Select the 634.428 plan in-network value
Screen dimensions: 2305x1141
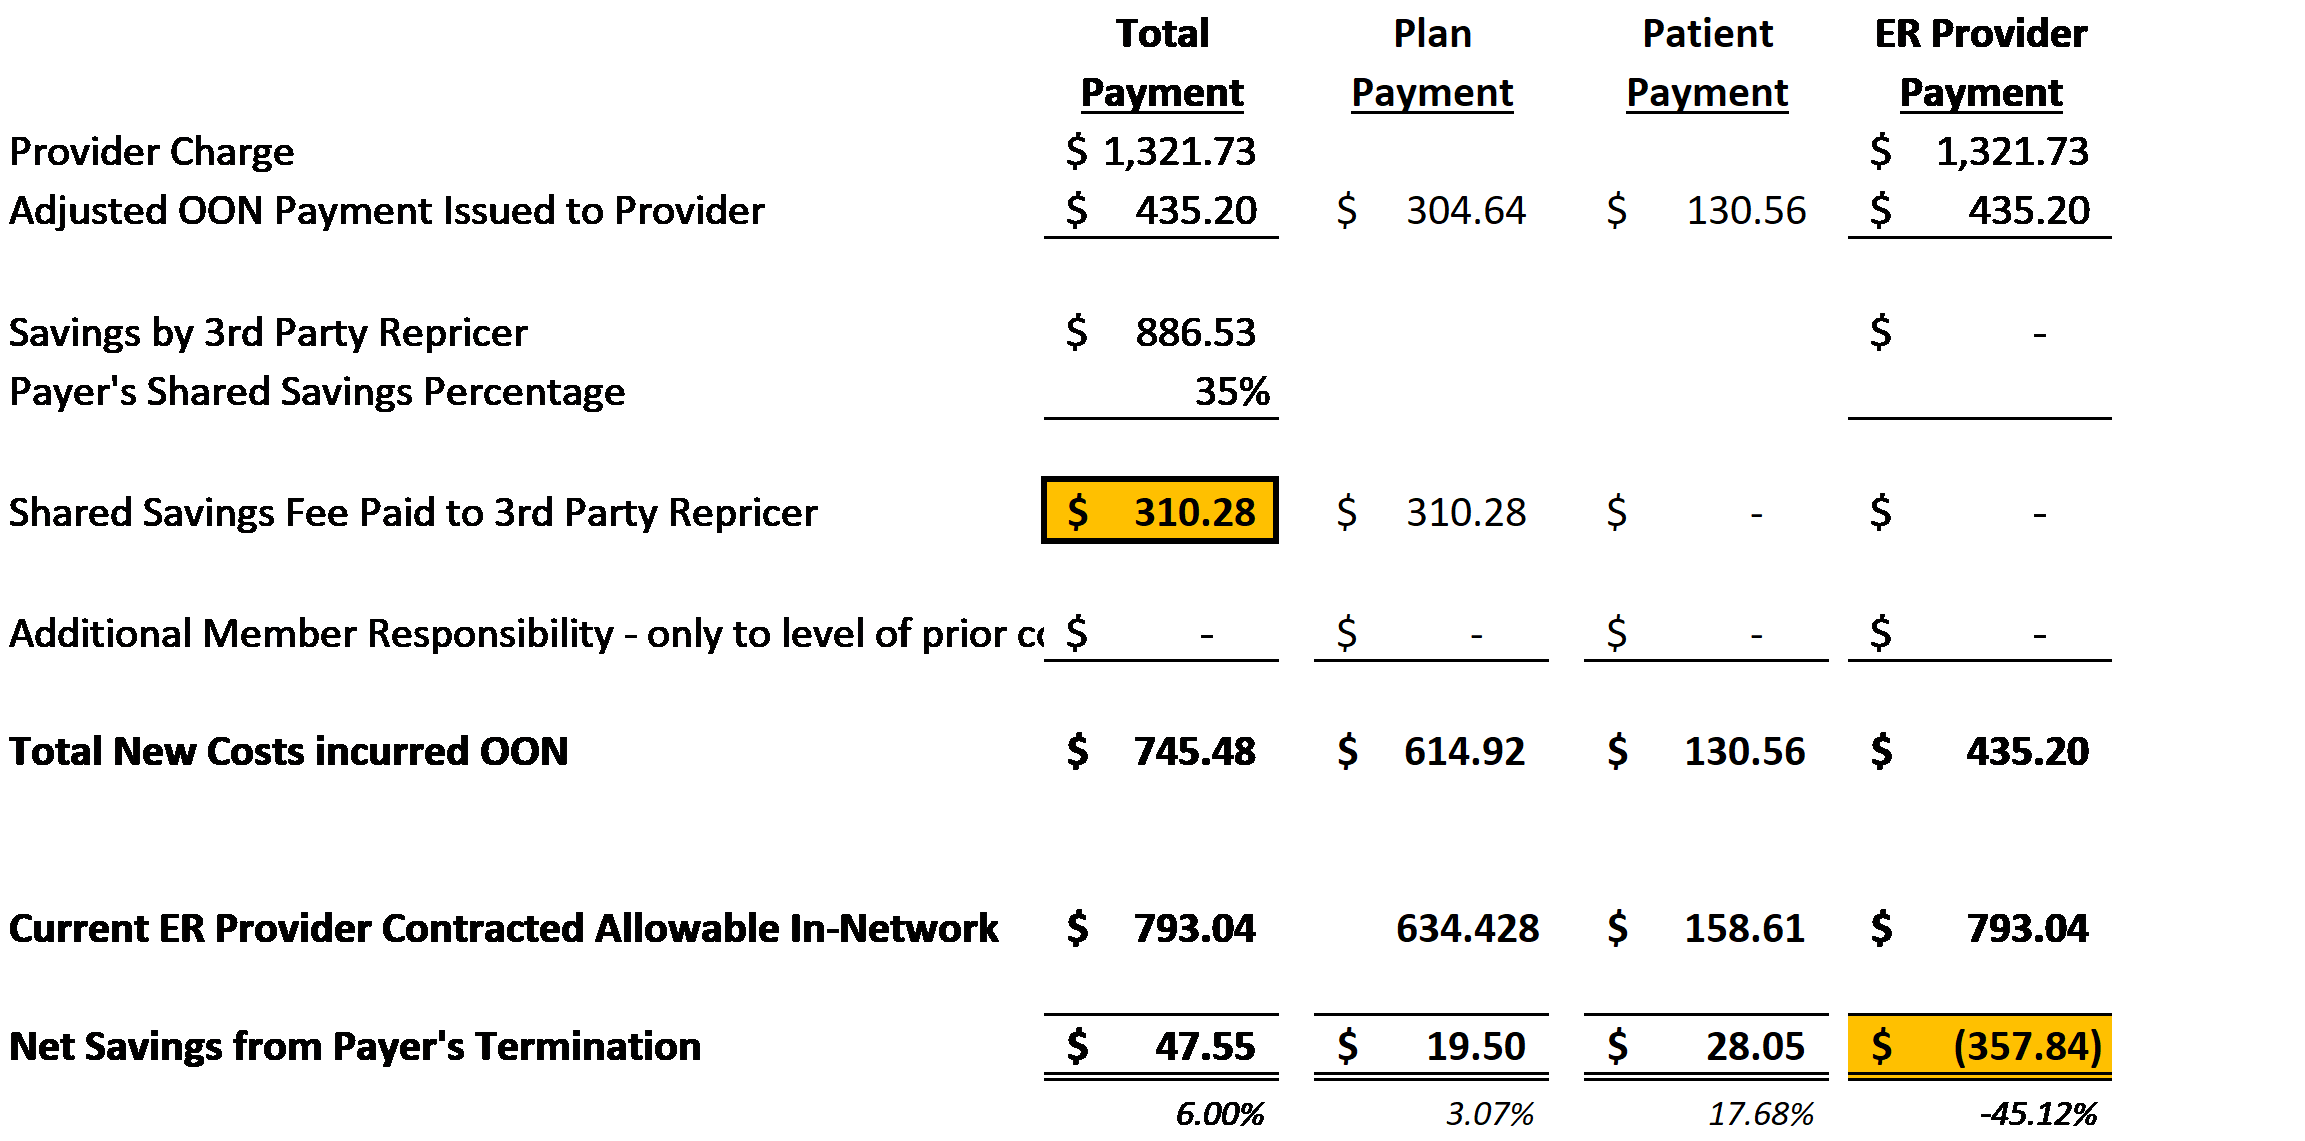(1467, 928)
